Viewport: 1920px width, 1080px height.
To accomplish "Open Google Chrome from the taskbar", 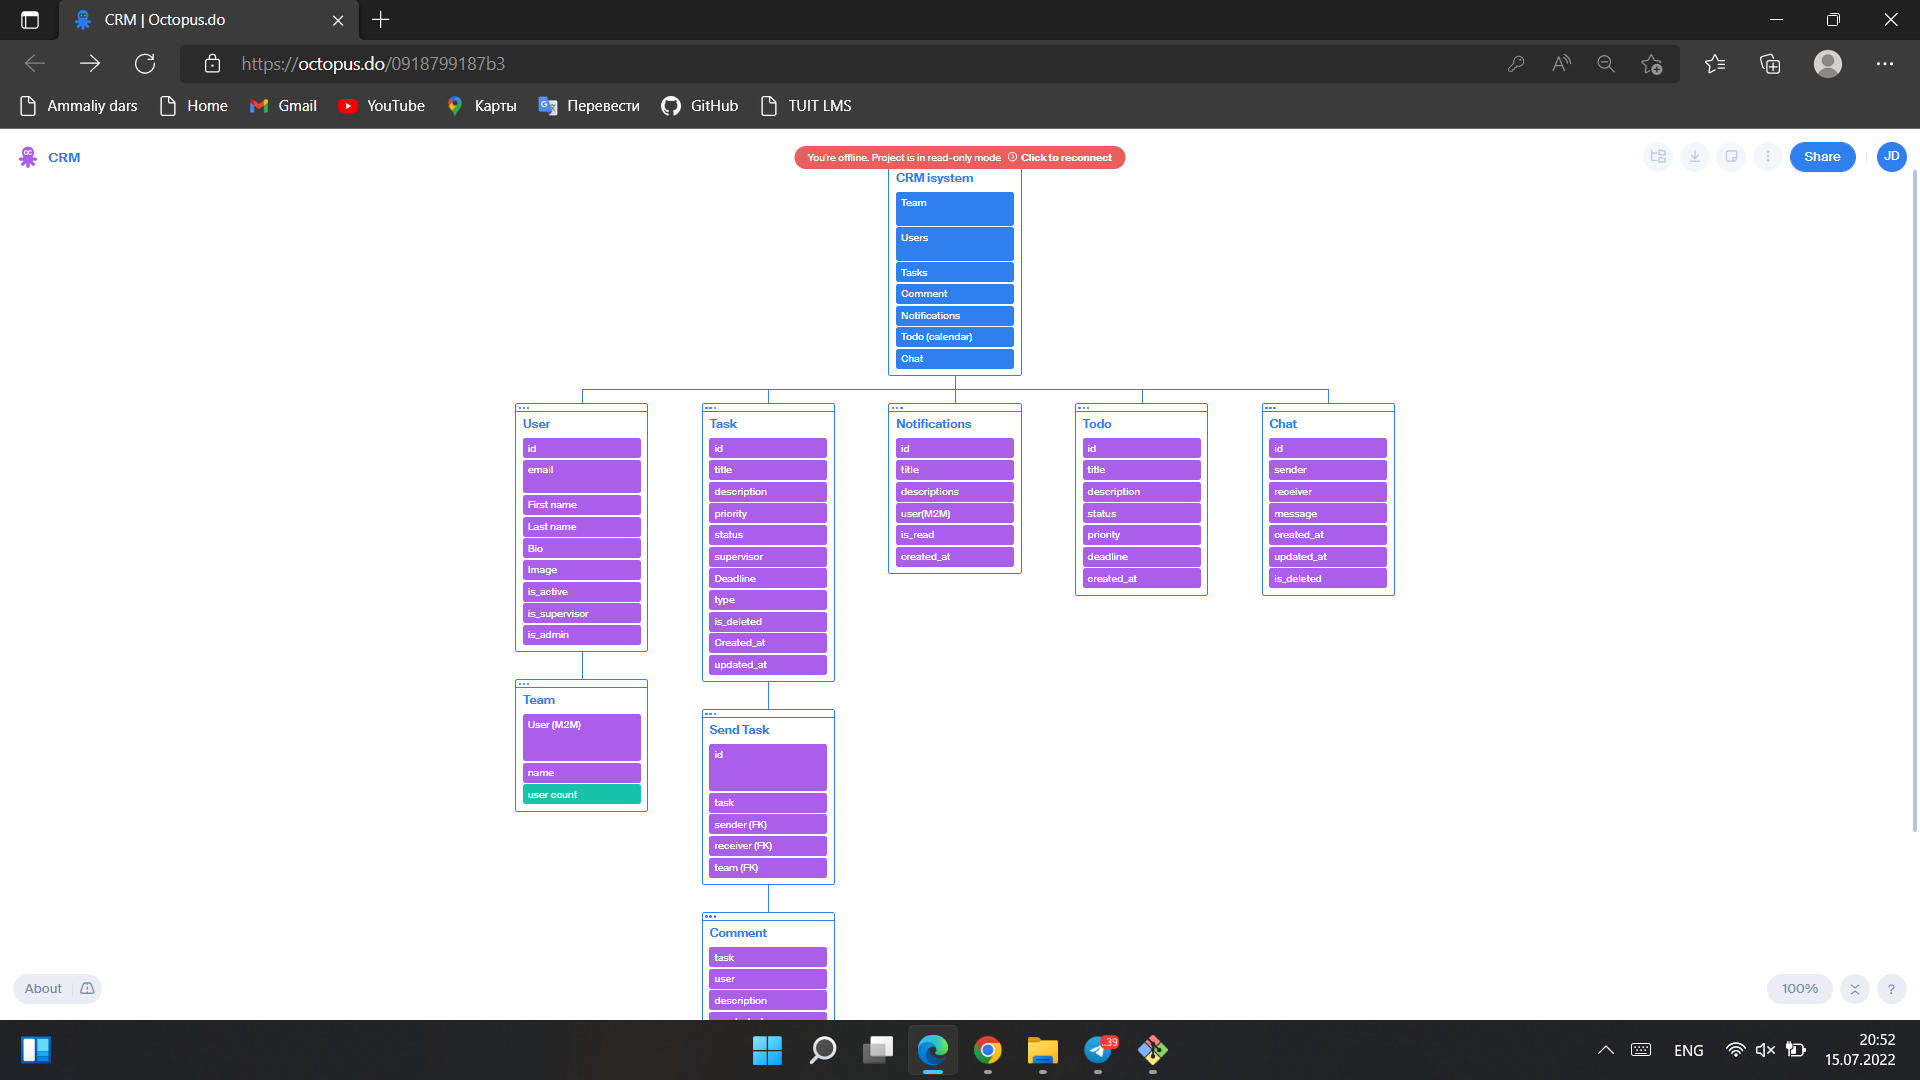I will [x=988, y=1050].
